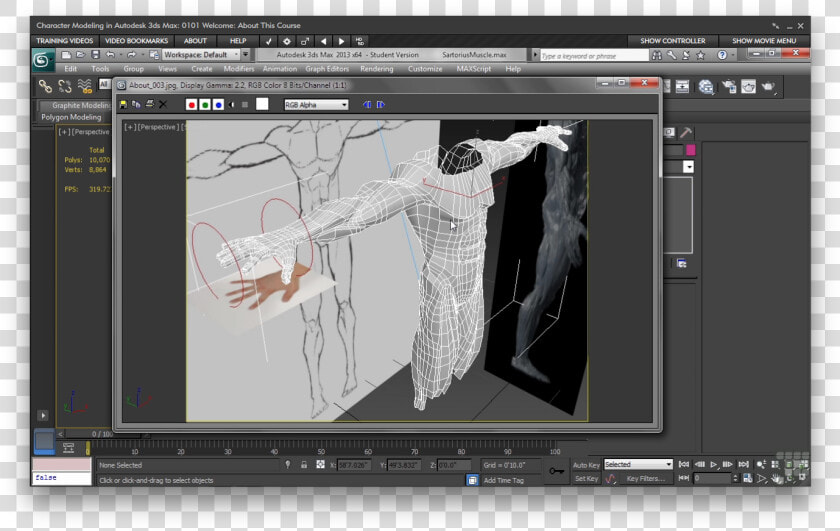This screenshot has height=531, width=840.
Task: Click the checkmark icon in training toolbar
Action: (x=268, y=41)
